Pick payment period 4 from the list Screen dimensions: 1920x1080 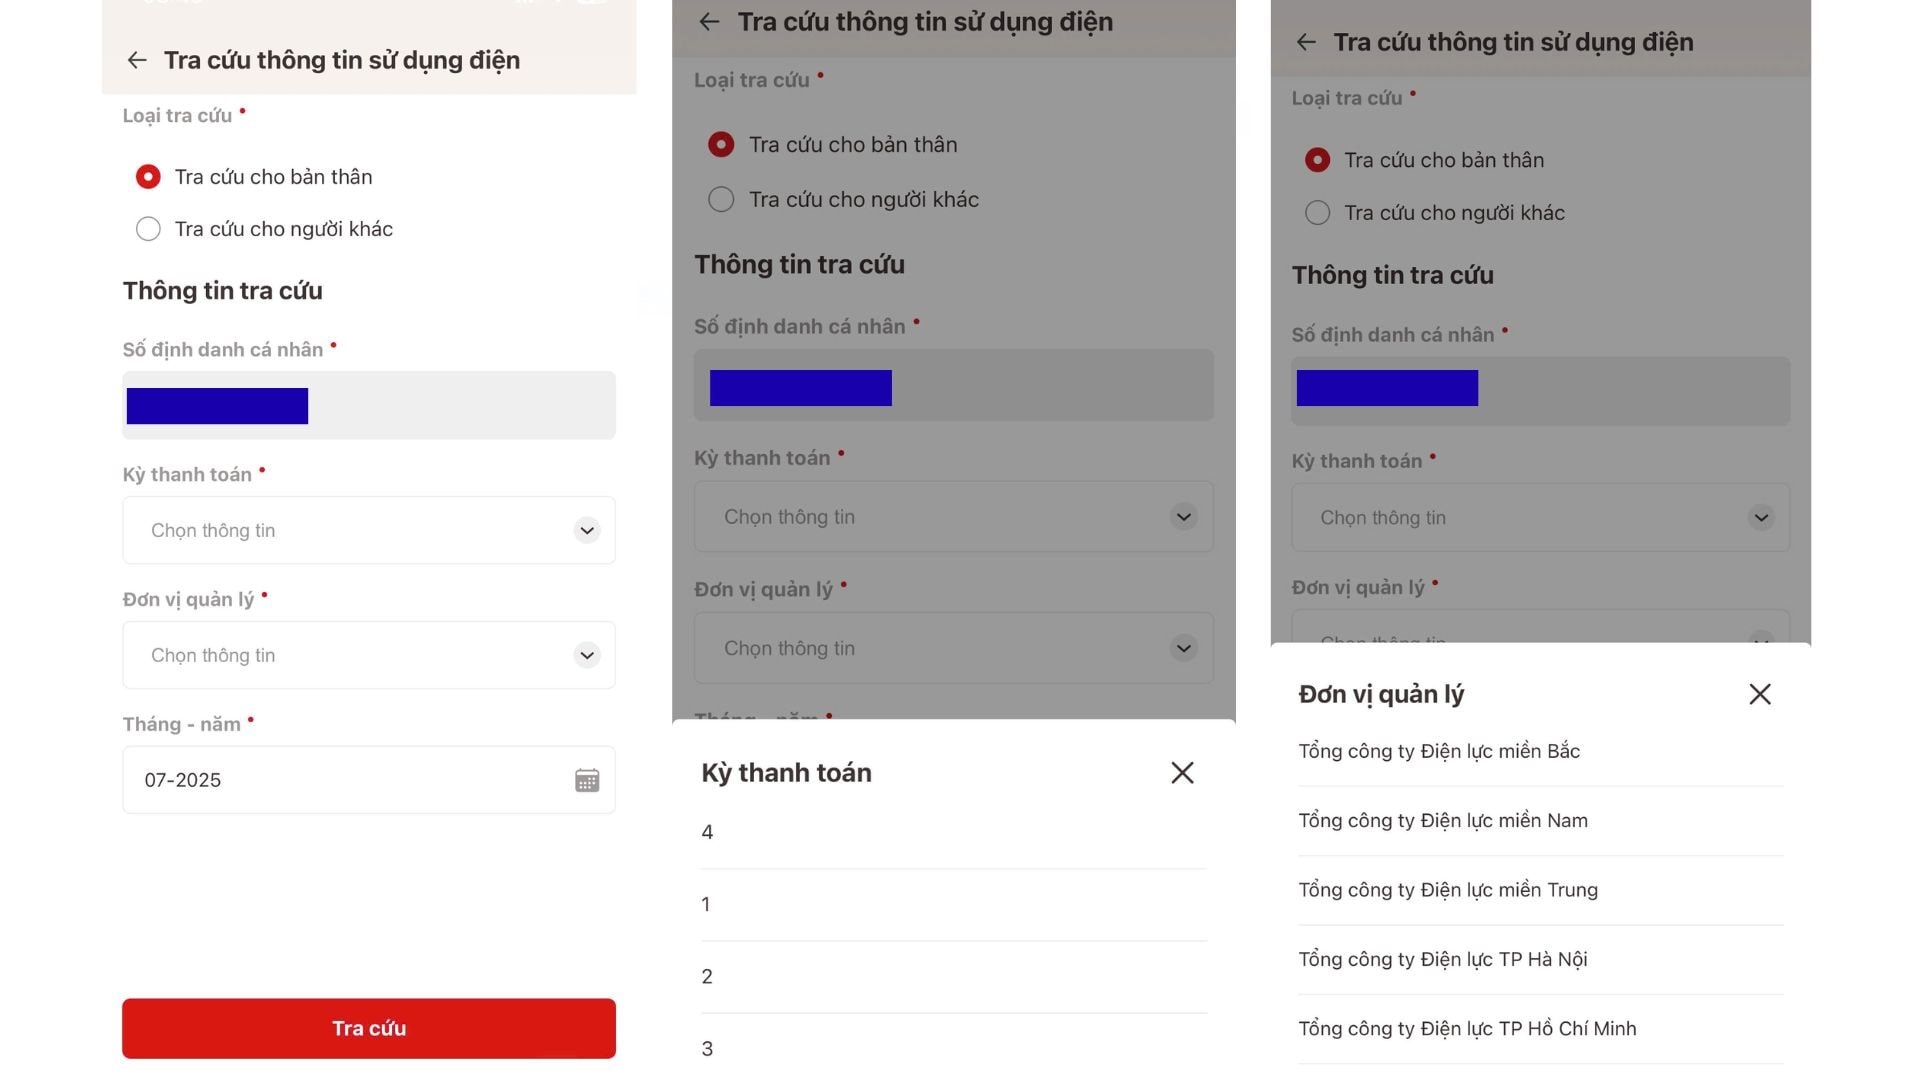click(953, 832)
